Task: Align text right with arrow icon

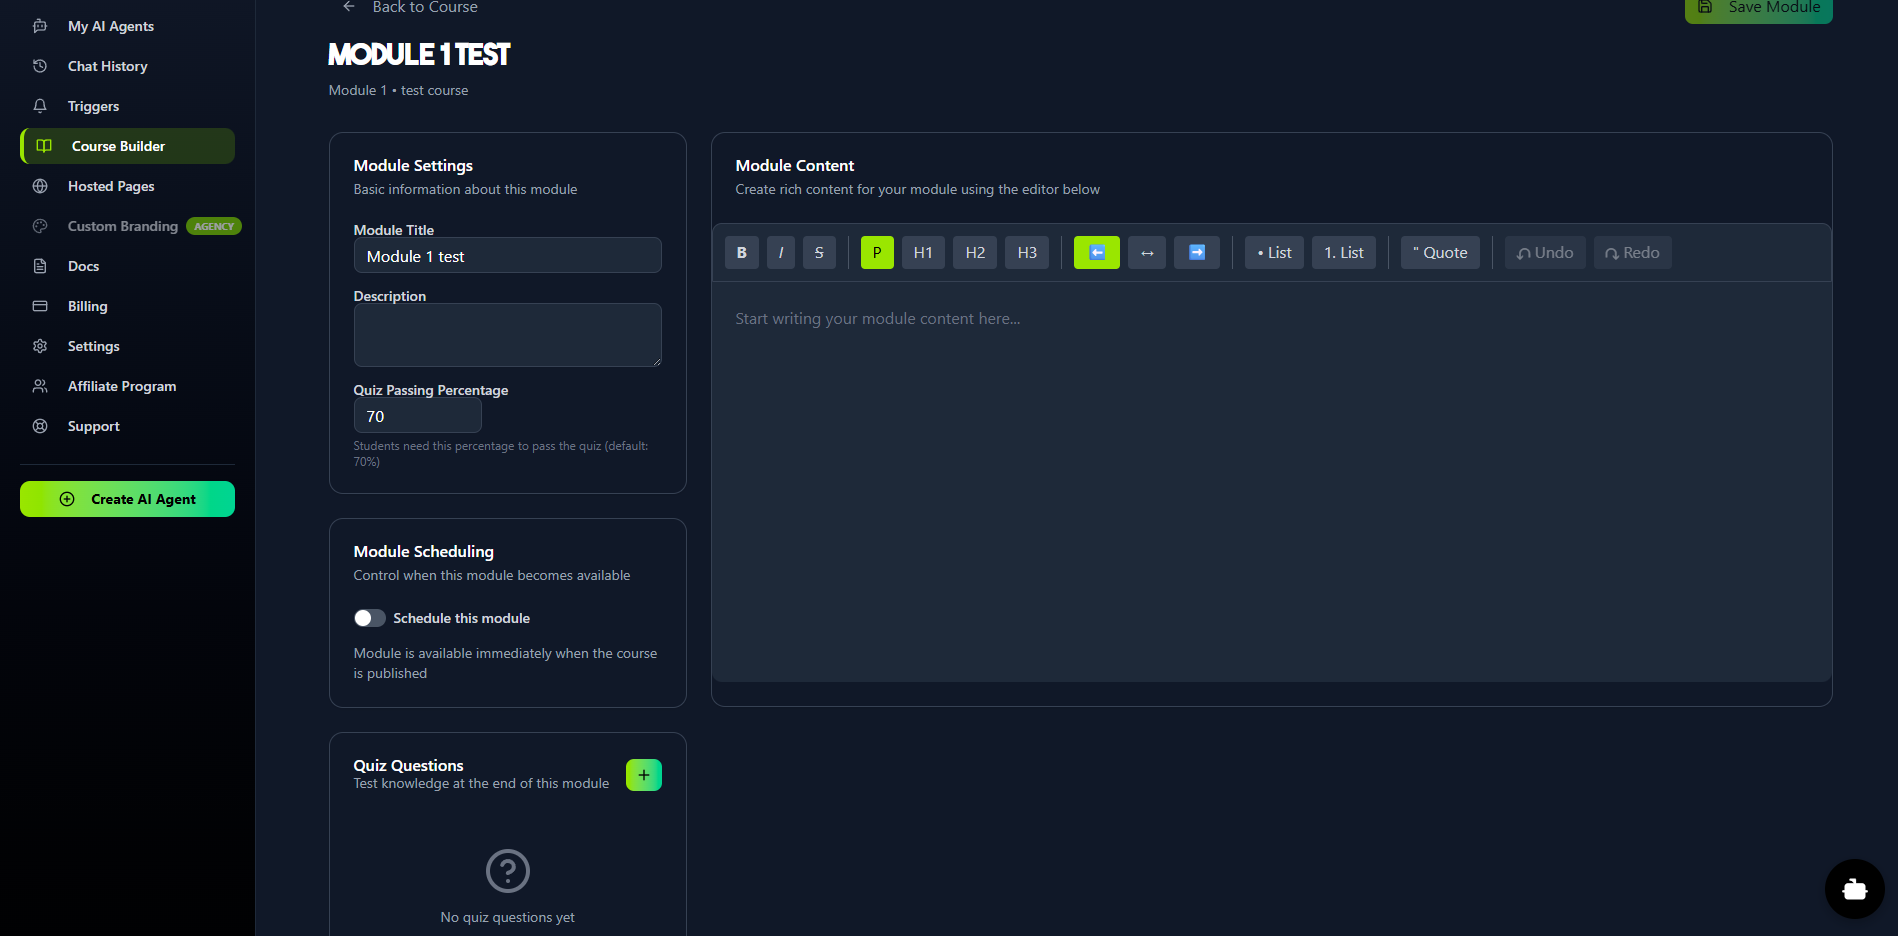Action: coord(1196,253)
